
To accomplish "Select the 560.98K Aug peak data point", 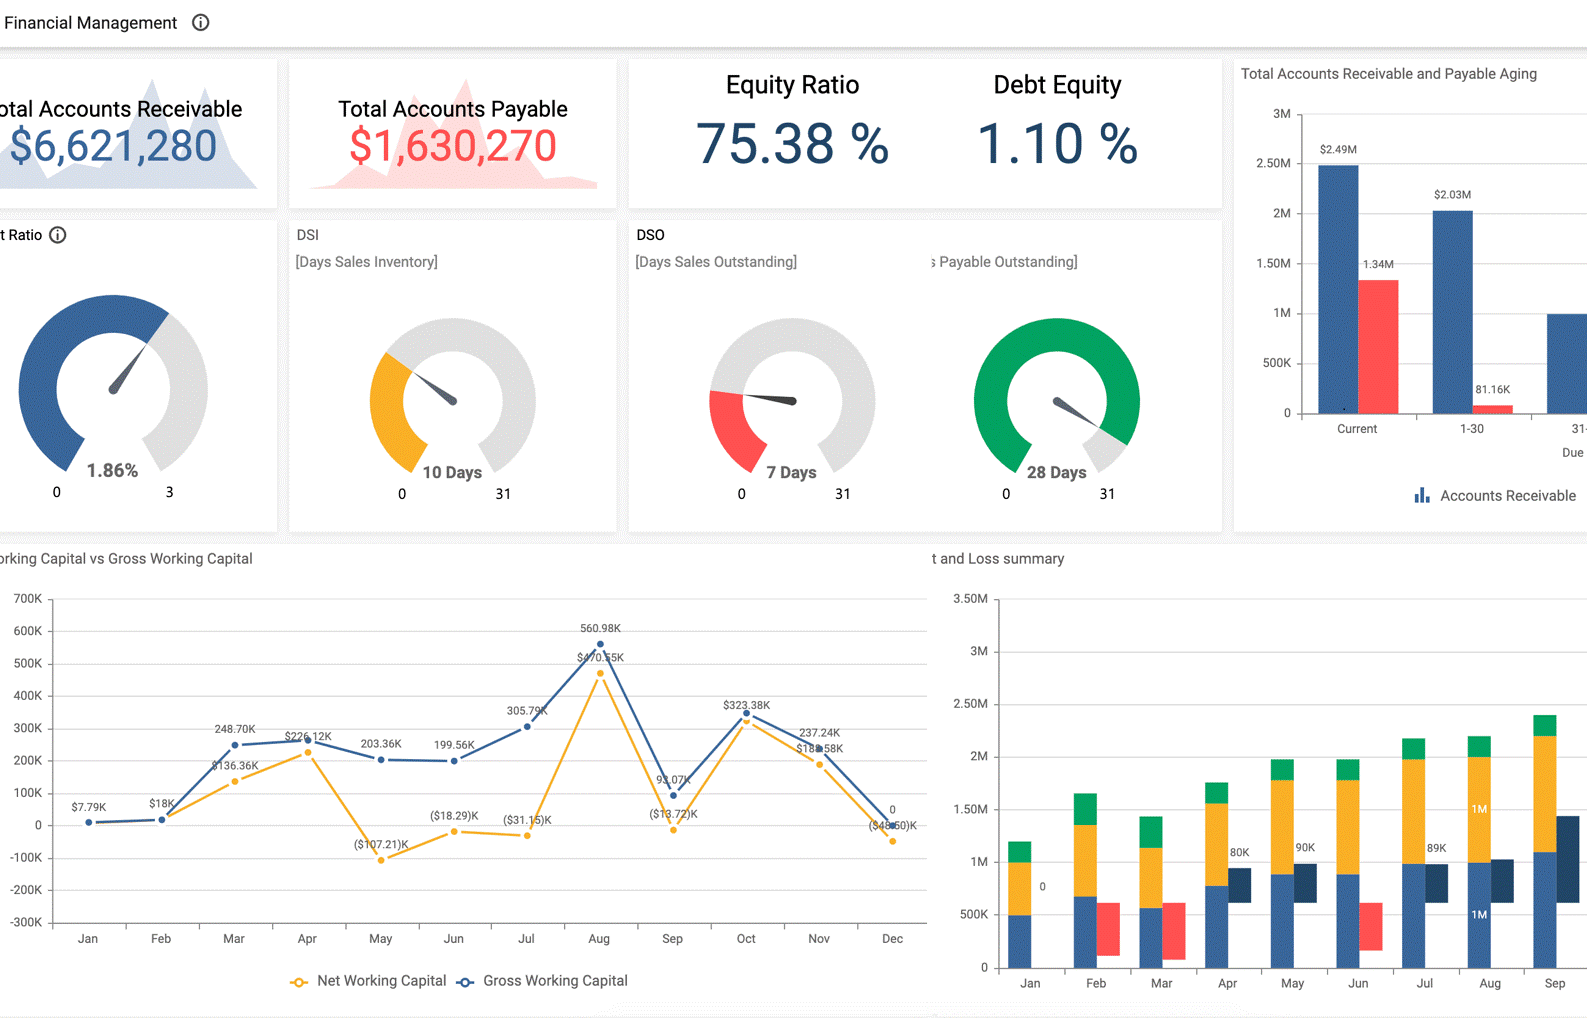I will [600, 645].
